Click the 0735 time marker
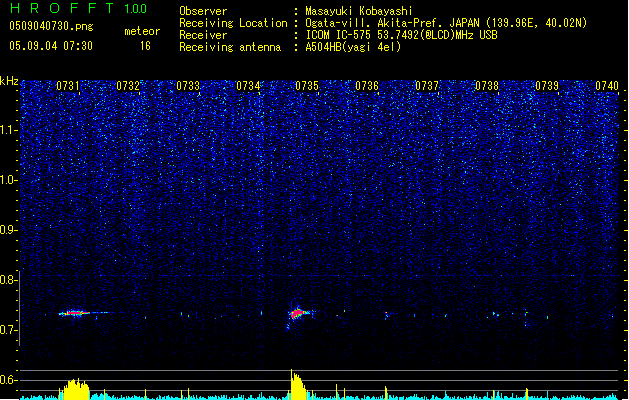Screen dimensions: 629x400 [x=307, y=86]
